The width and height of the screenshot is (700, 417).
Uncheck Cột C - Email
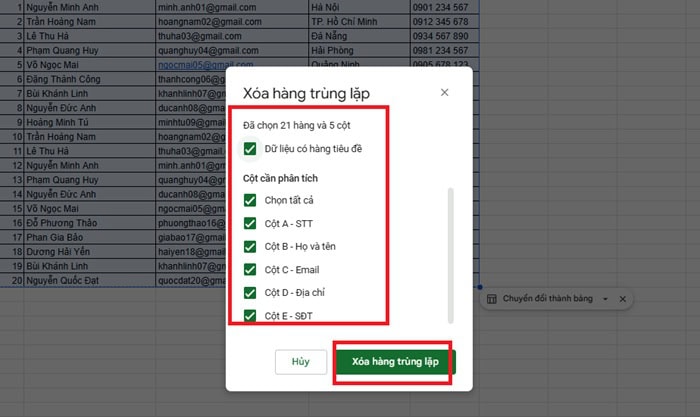[x=250, y=270]
